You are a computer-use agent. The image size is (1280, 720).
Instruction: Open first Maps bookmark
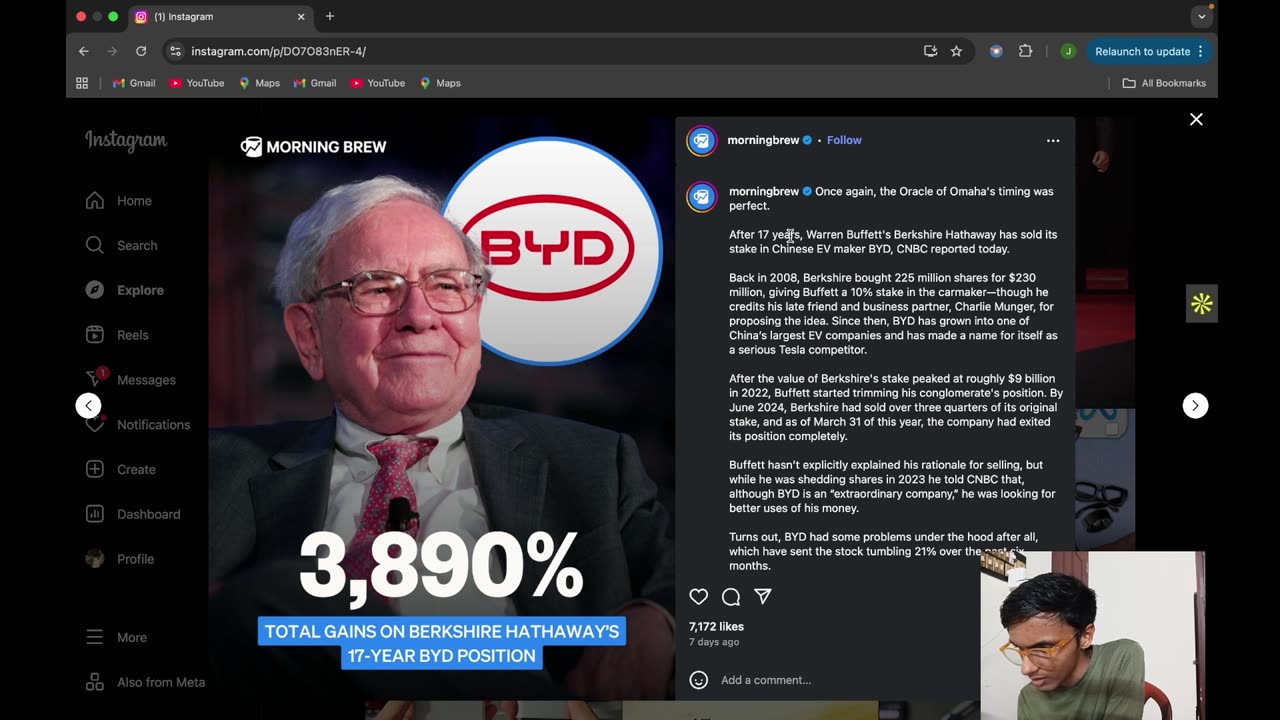coord(259,83)
